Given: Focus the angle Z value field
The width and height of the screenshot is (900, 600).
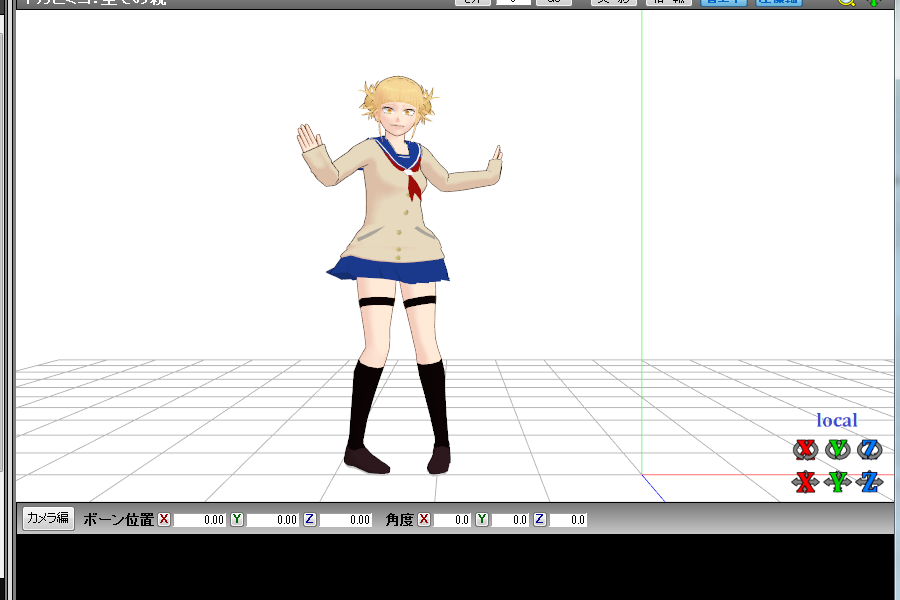Looking at the screenshot, I should (x=568, y=520).
